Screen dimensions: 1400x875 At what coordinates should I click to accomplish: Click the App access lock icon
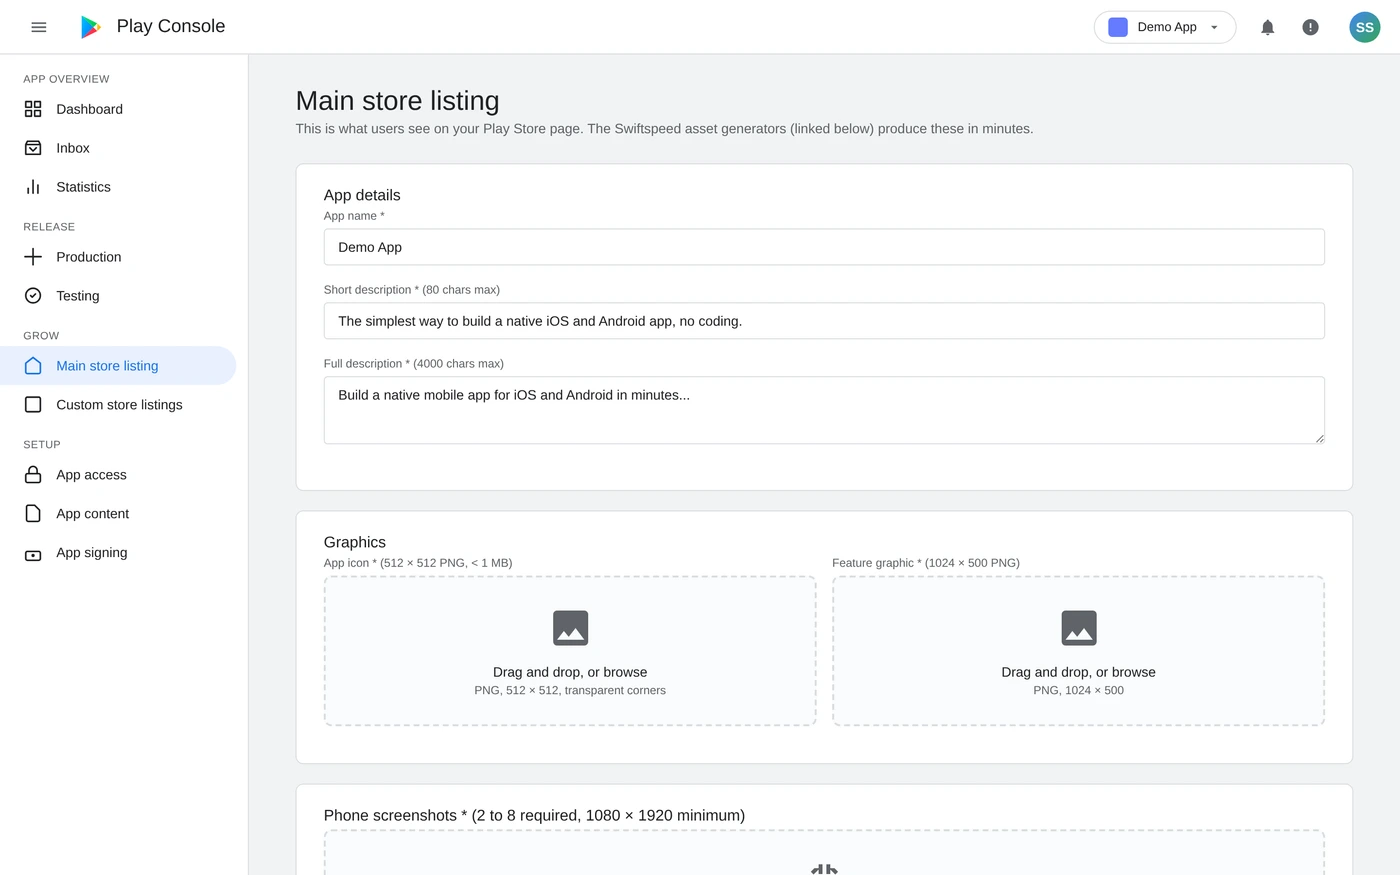33,474
